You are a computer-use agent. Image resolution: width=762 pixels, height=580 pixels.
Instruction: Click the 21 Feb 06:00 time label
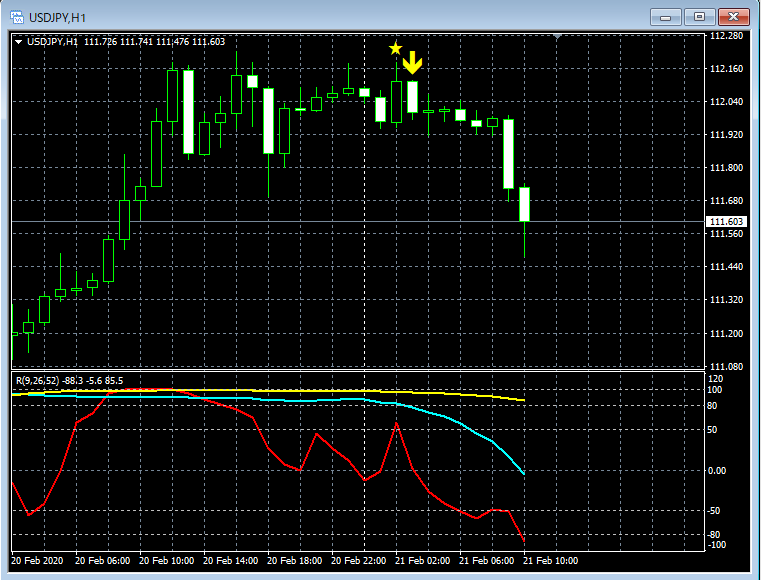486,561
